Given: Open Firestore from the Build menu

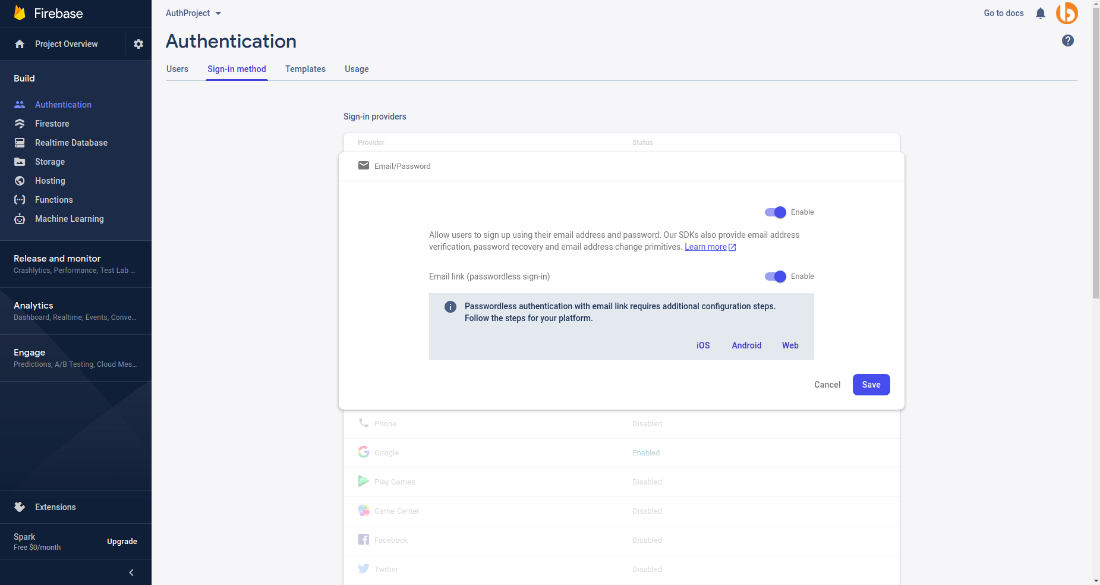Looking at the screenshot, I should coord(52,123).
